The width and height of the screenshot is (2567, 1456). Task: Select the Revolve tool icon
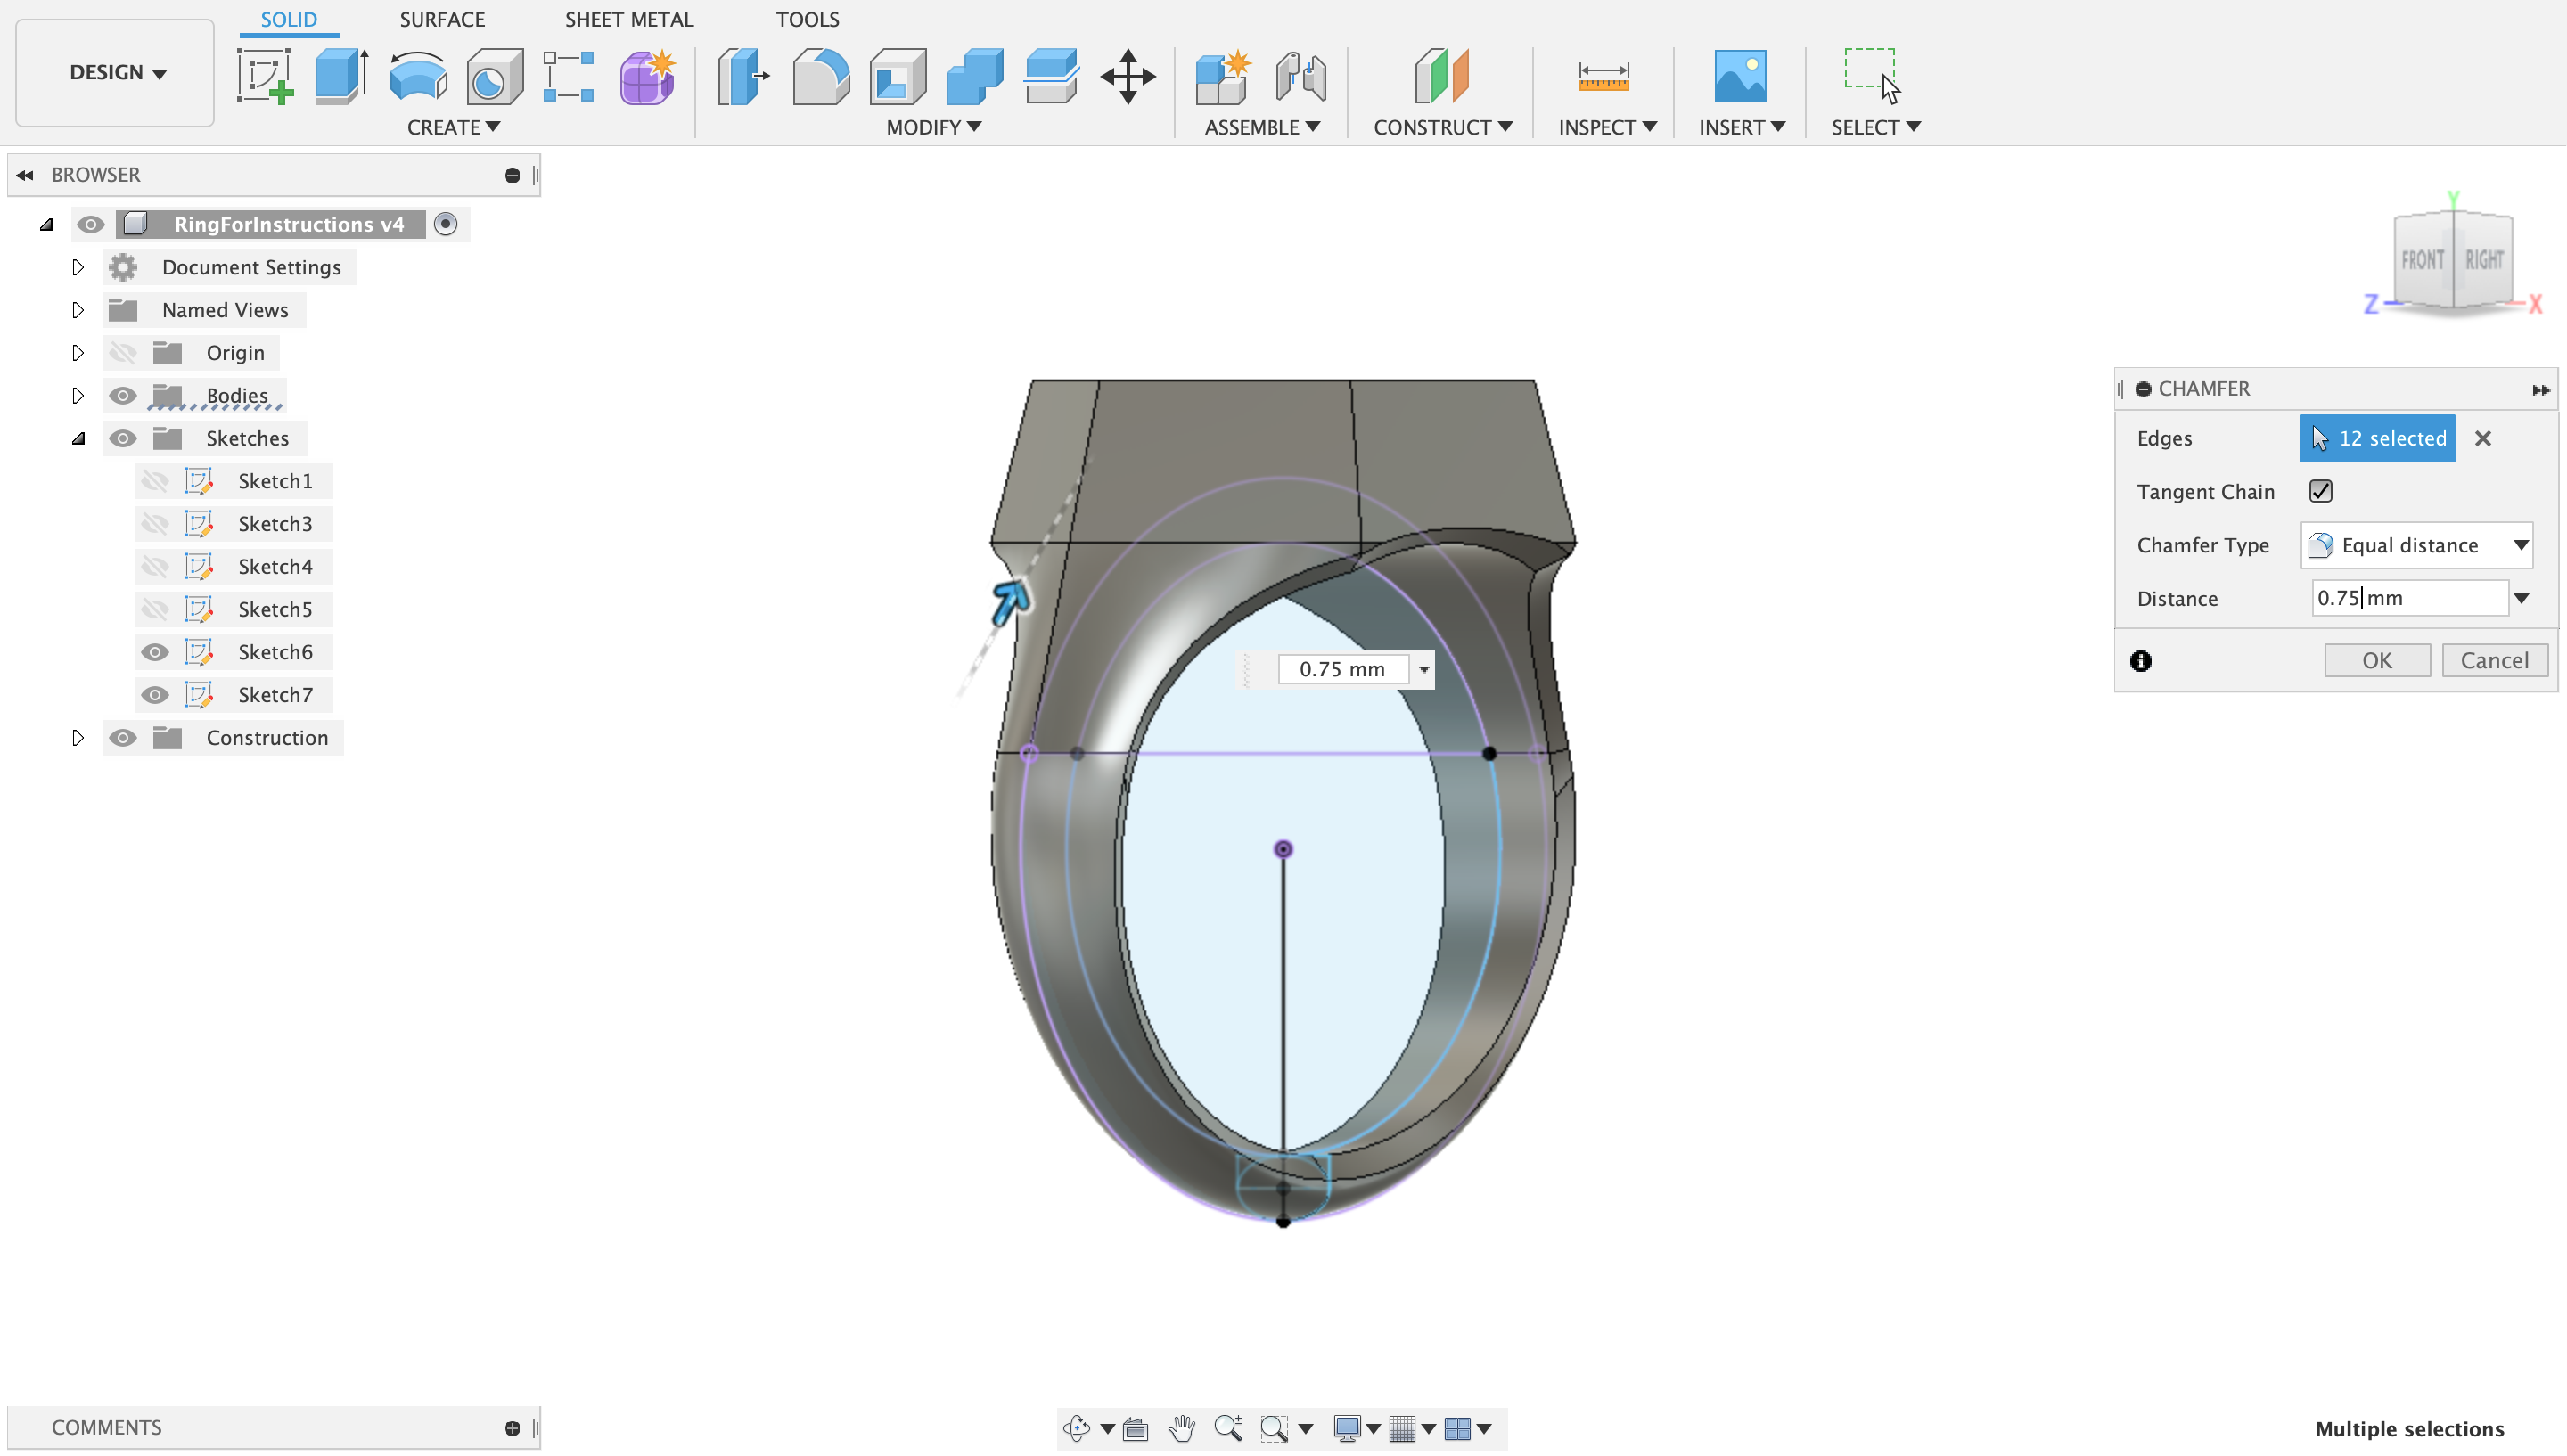[x=418, y=76]
